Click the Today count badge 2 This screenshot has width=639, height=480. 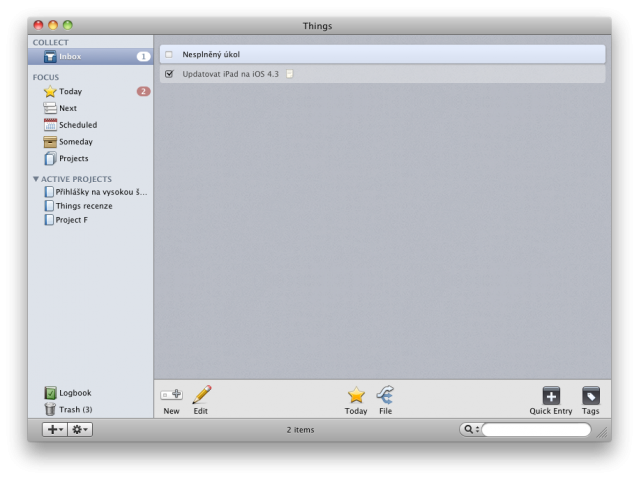pos(143,91)
